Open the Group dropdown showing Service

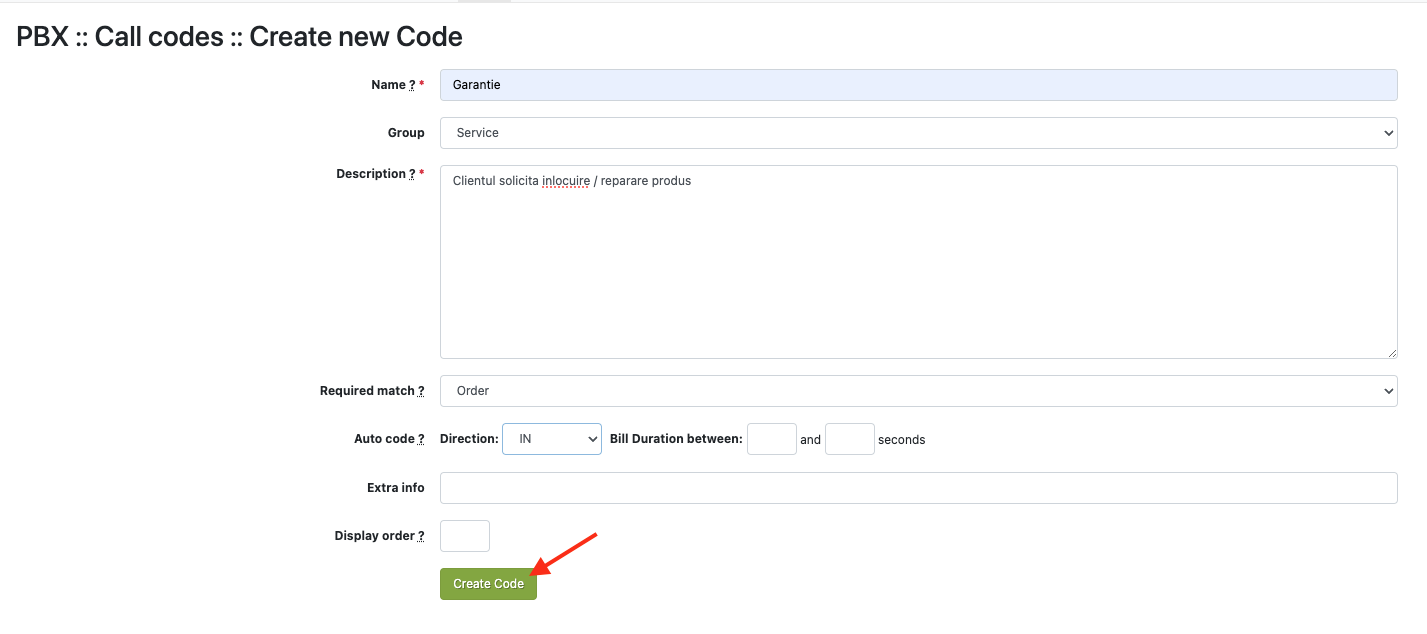[918, 133]
